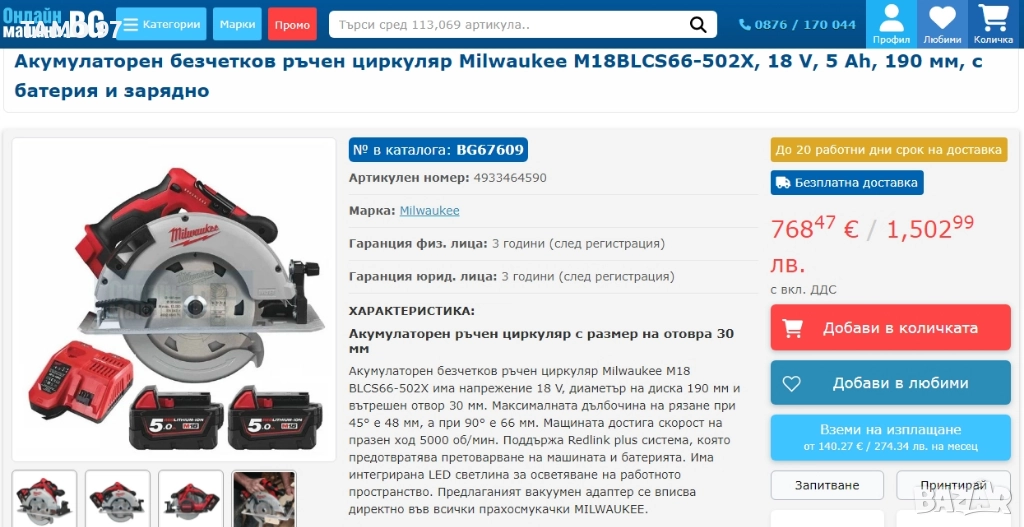Open the Профил user icon
1024x527 pixels.
tap(891, 24)
